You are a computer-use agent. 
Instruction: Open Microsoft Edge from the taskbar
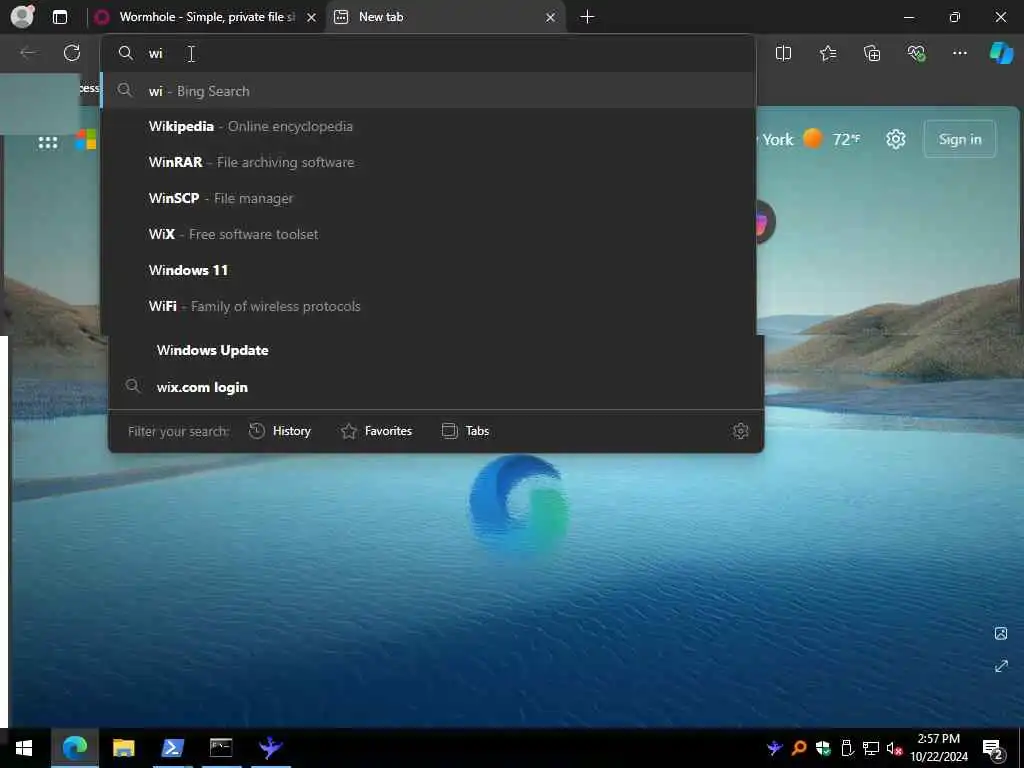click(x=74, y=748)
